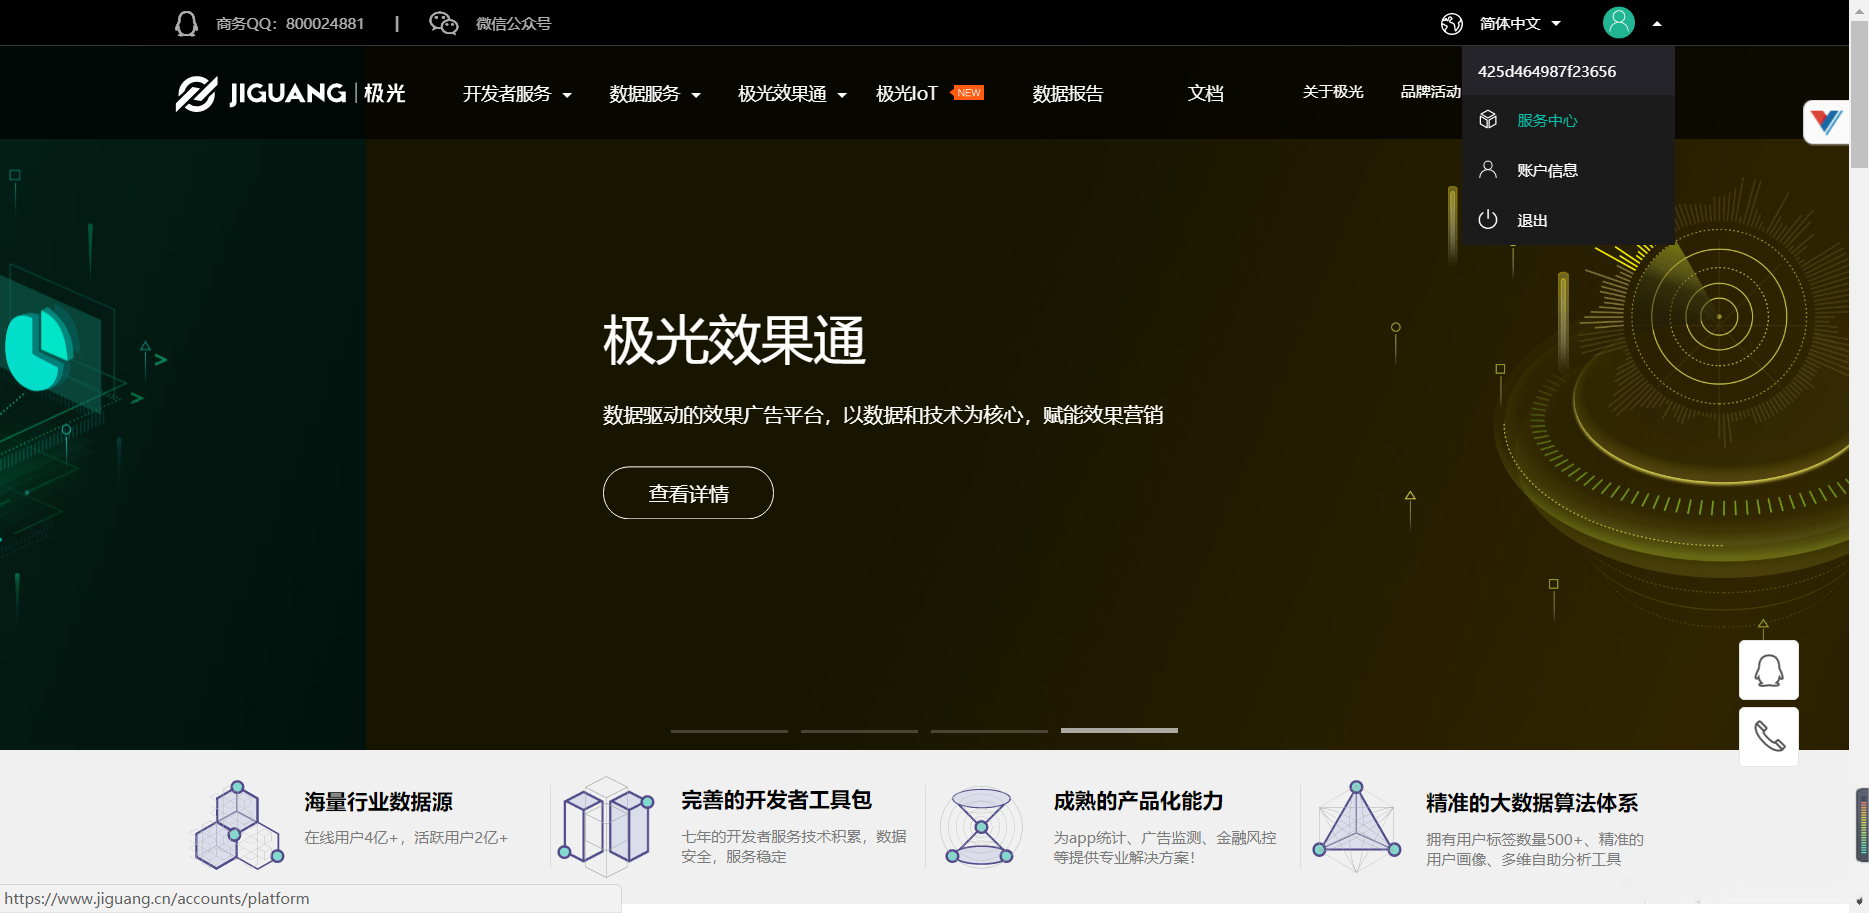Select the first carousel indicator
The image size is (1869, 913).
tap(728, 731)
